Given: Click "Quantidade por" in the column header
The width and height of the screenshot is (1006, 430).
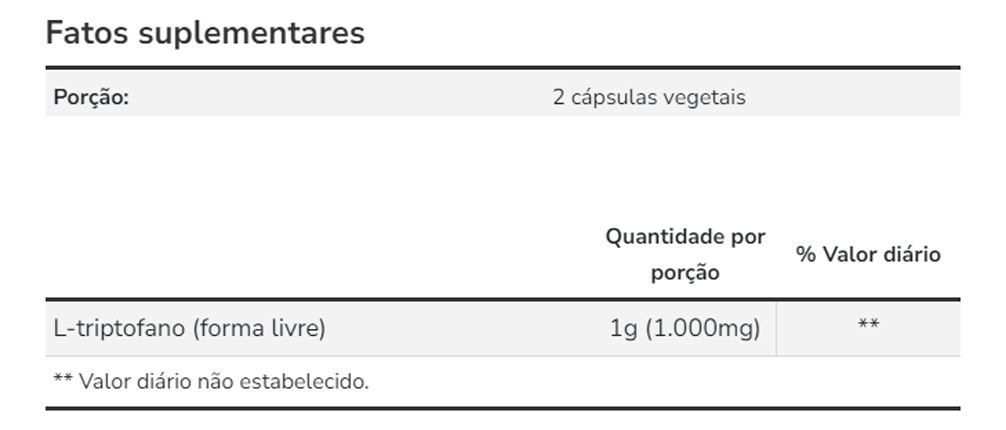Looking at the screenshot, I should (685, 237).
